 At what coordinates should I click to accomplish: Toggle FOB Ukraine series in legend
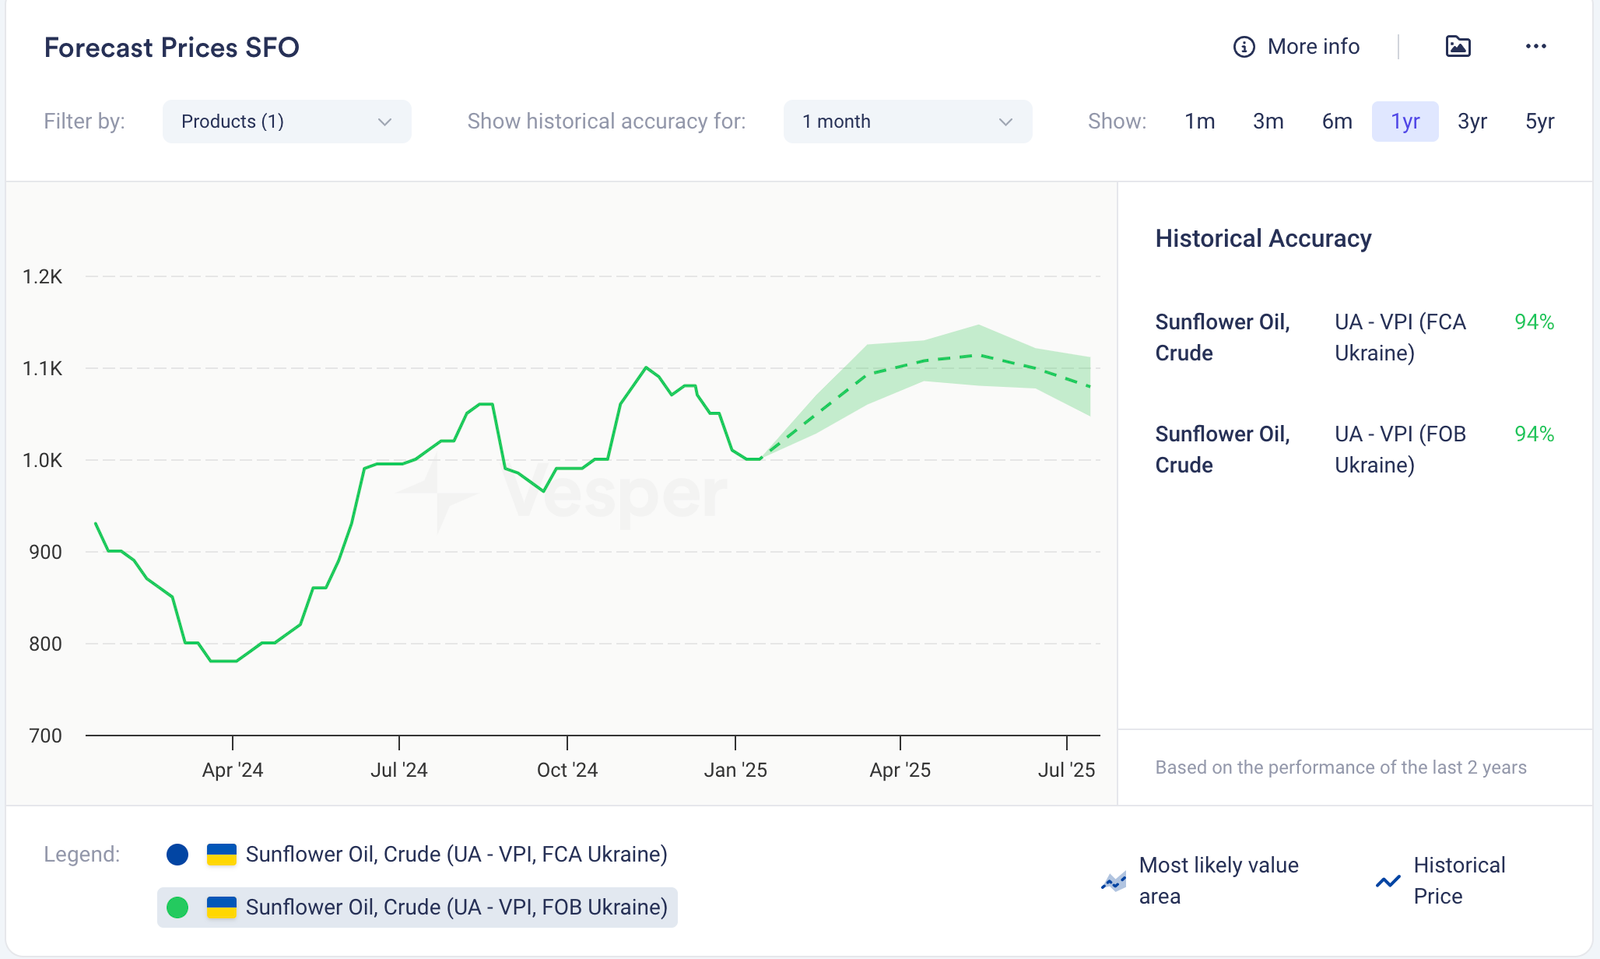456,907
